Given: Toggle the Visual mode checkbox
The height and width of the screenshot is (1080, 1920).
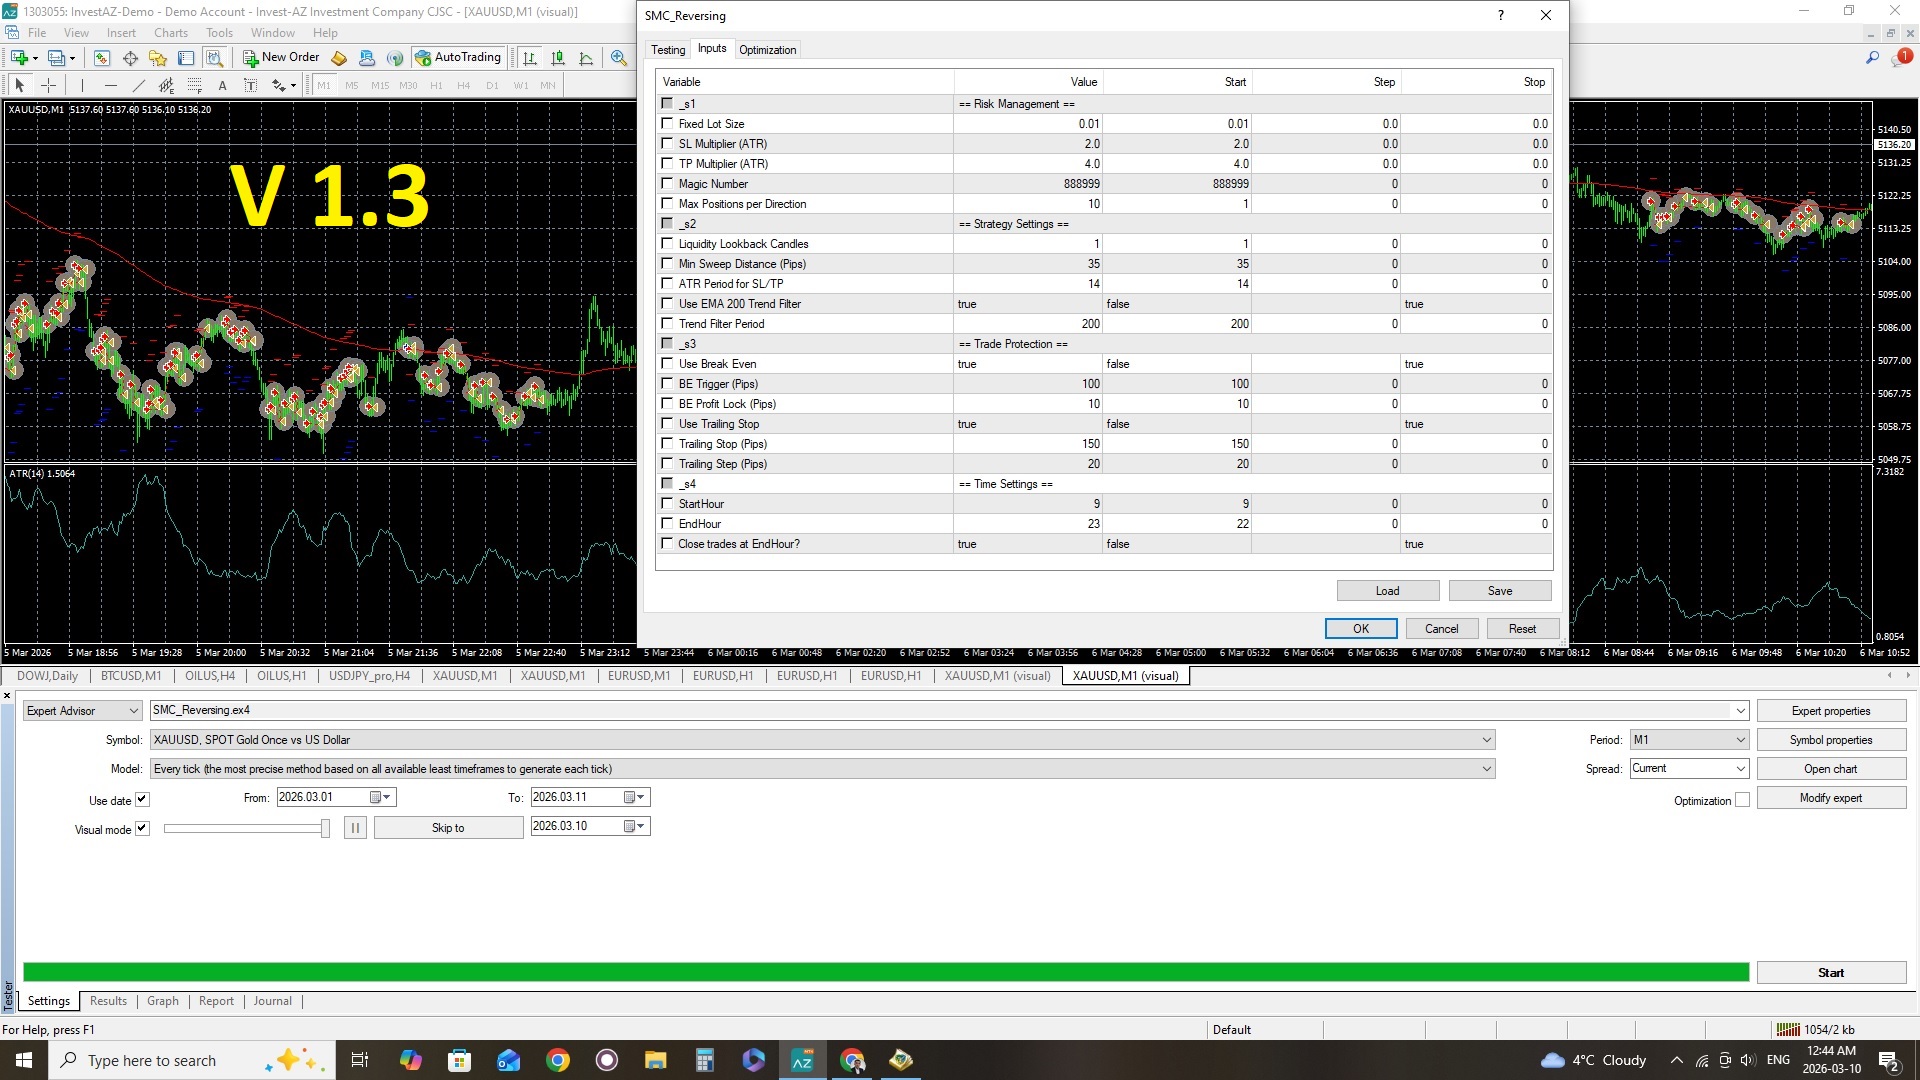Looking at the screenshot, I should click(142, 828).
